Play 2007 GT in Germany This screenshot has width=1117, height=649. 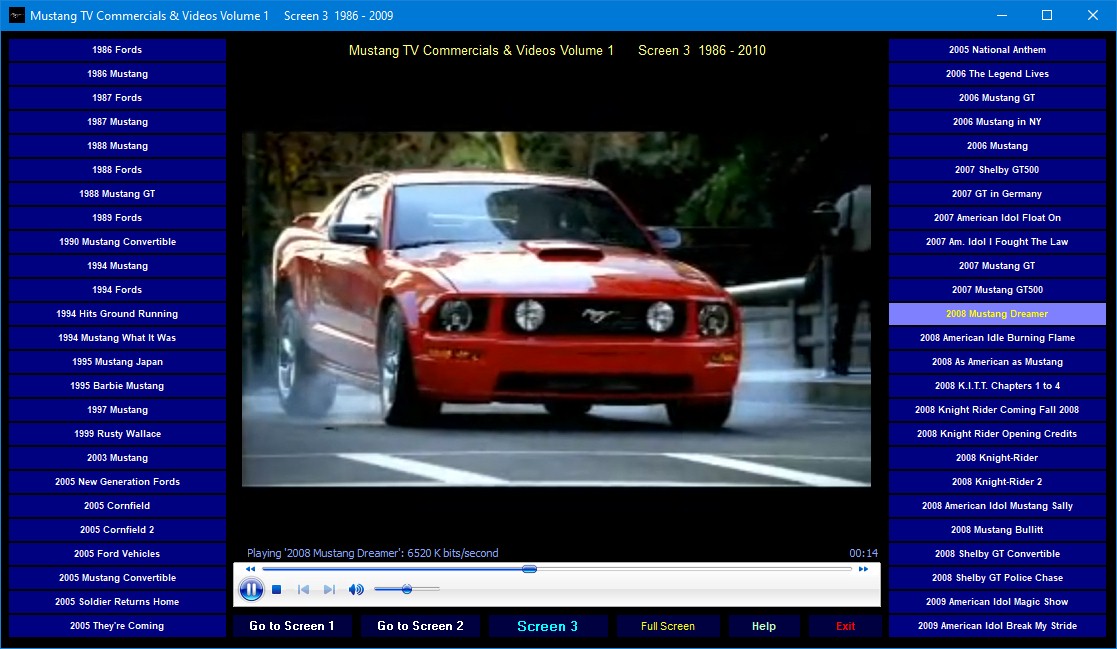click(x=997, y=194)
